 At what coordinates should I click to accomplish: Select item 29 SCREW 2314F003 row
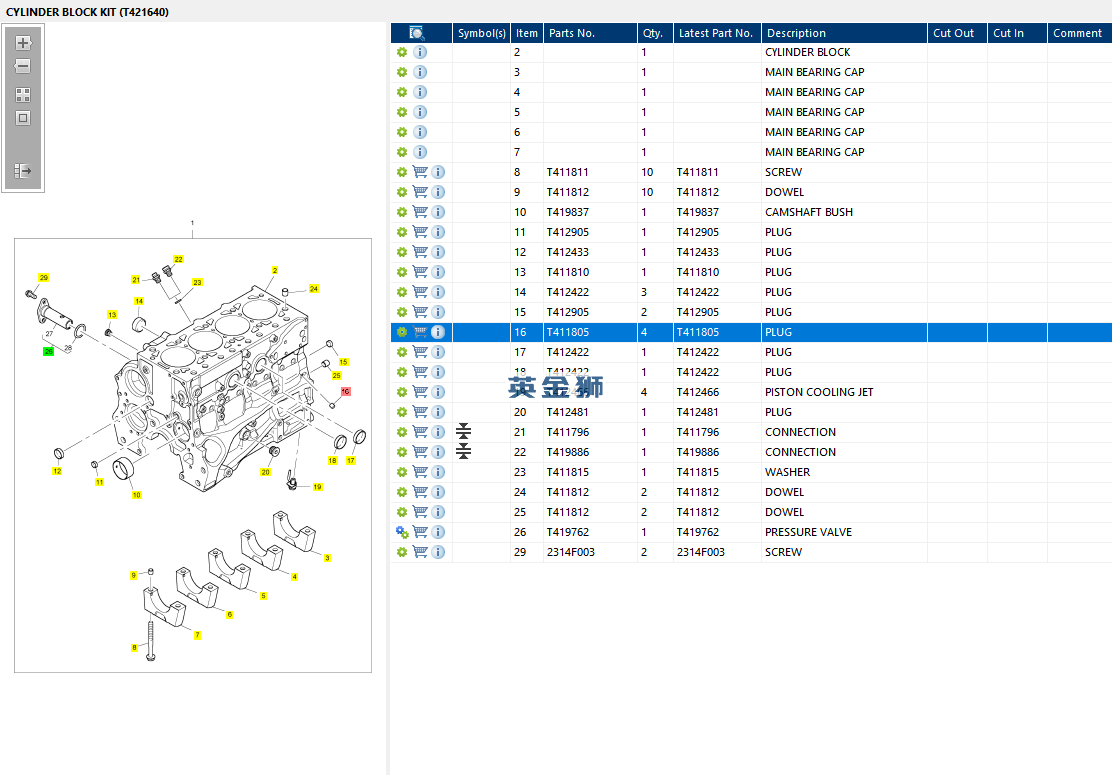coord(783,552)
